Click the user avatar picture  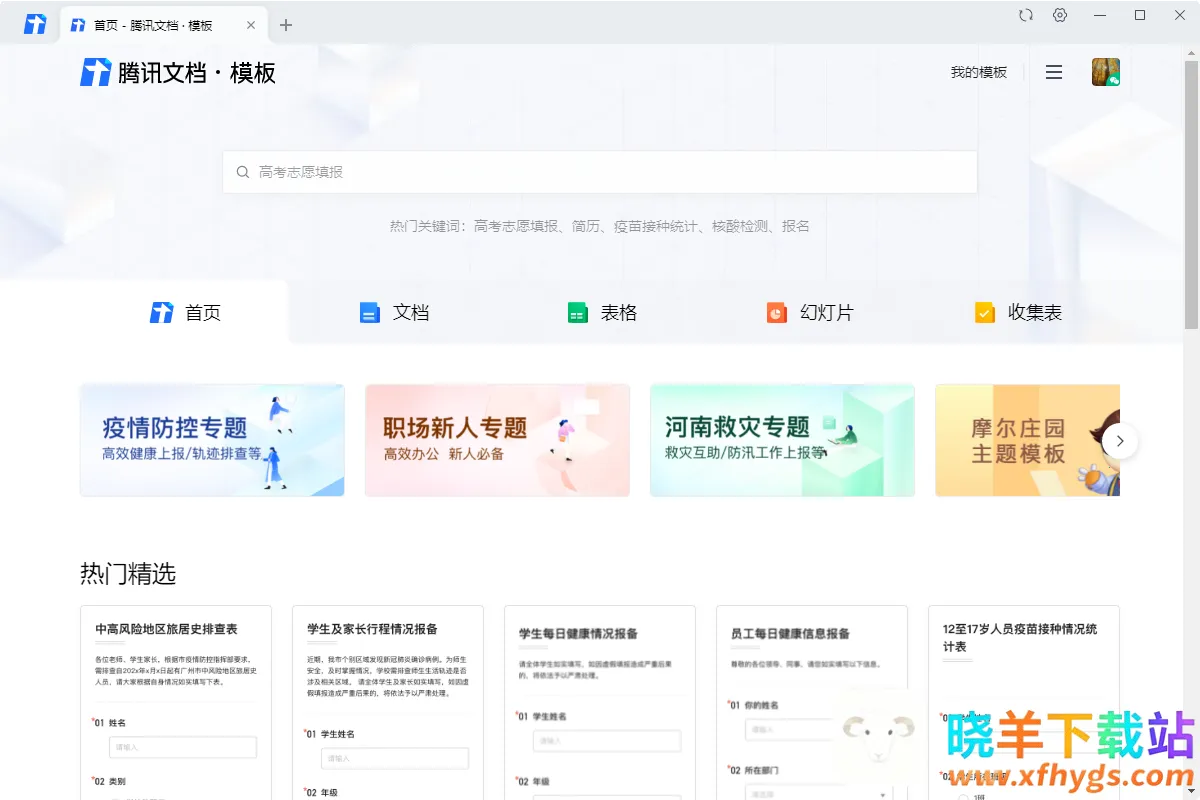click(x=1105, y=72)
